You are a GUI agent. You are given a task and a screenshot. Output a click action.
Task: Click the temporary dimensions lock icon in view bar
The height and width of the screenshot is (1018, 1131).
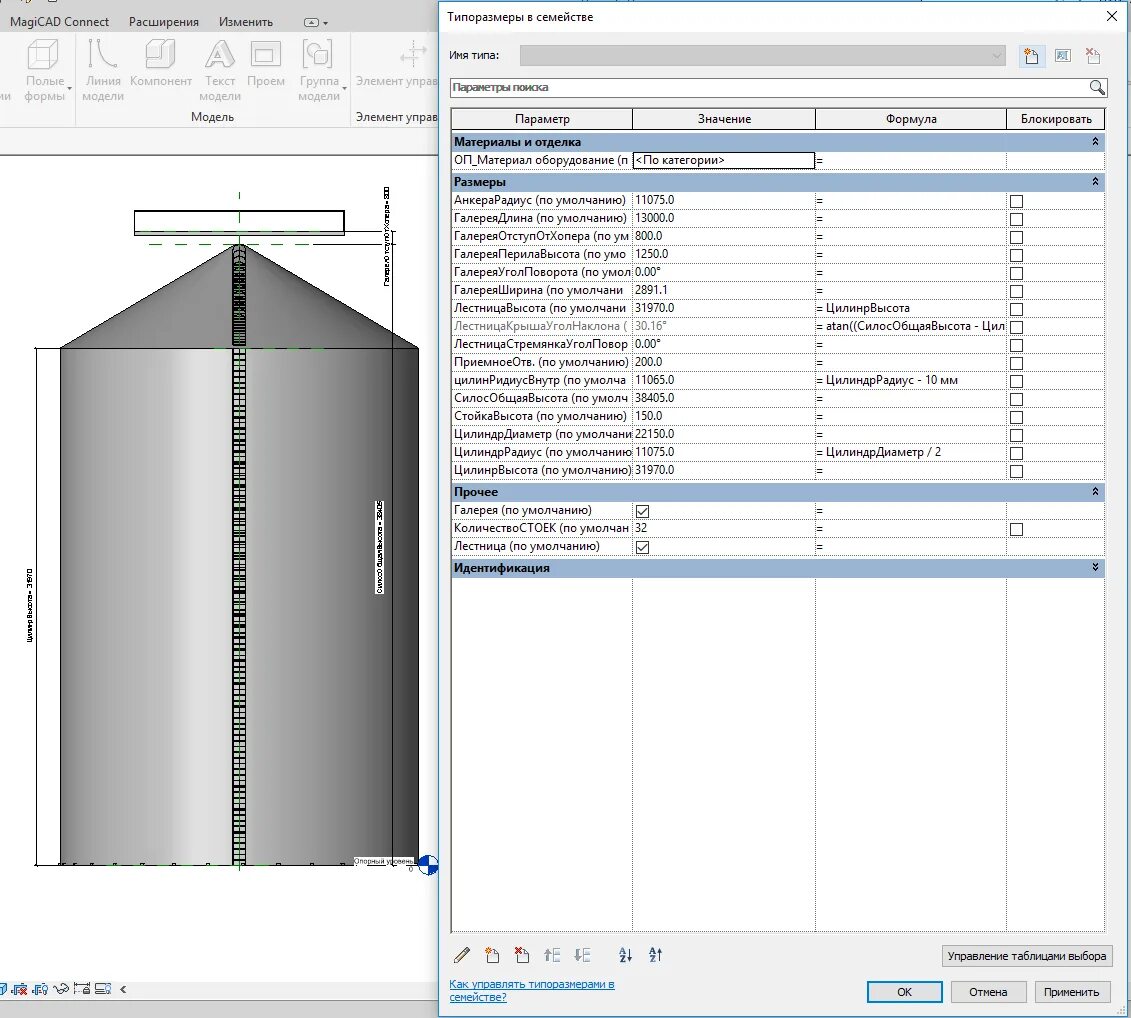82,989
